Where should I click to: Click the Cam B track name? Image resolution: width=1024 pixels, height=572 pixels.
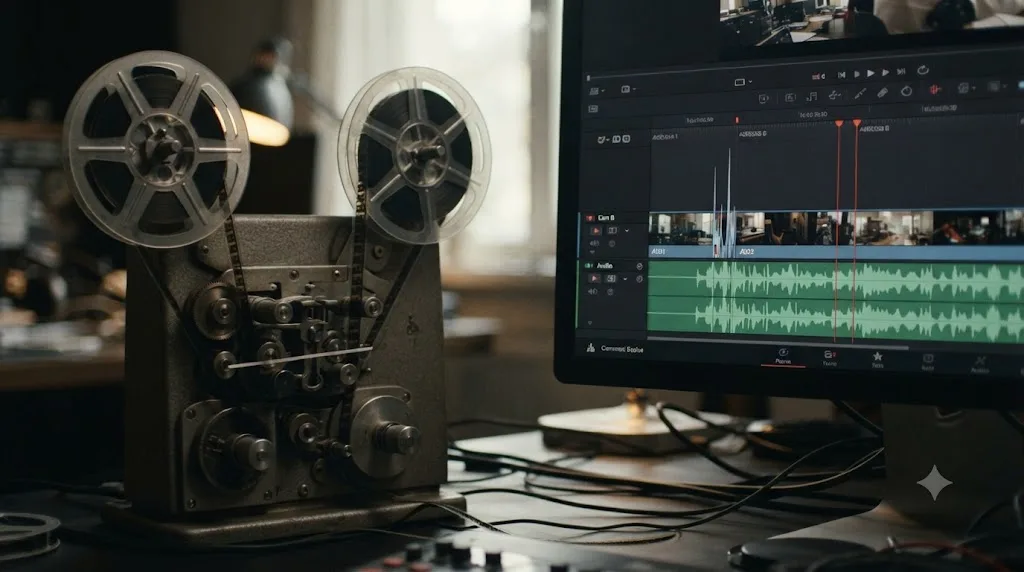pyautogui.click(x=605, y=218)
